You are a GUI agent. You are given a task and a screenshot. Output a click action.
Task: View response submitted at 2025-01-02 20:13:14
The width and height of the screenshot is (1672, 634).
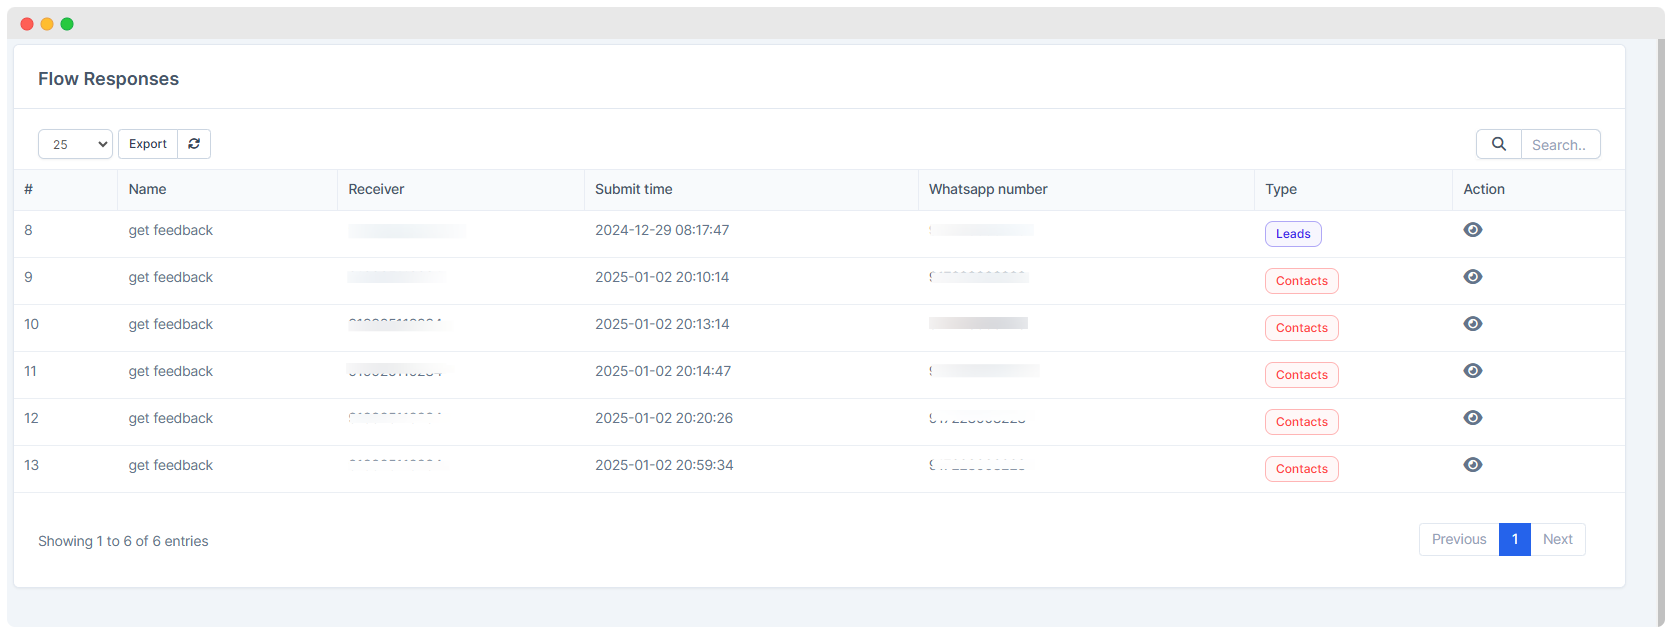[x=1472, y=324]
